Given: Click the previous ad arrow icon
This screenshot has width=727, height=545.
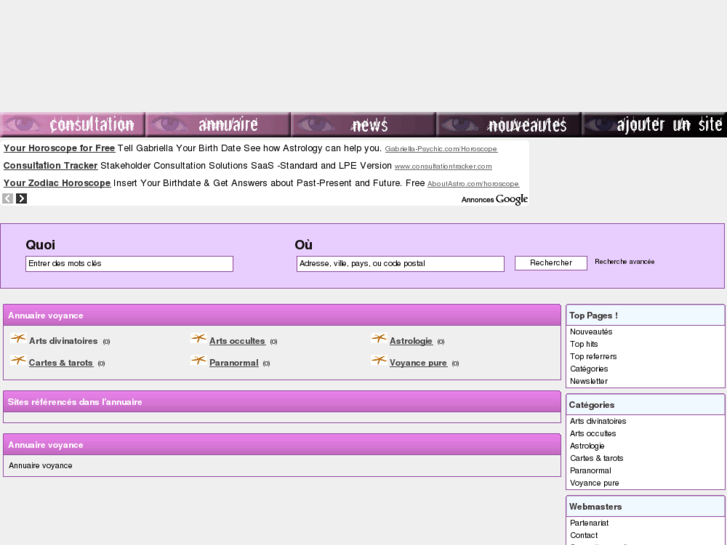Looking at the screenshot, I should pos(7,199).
